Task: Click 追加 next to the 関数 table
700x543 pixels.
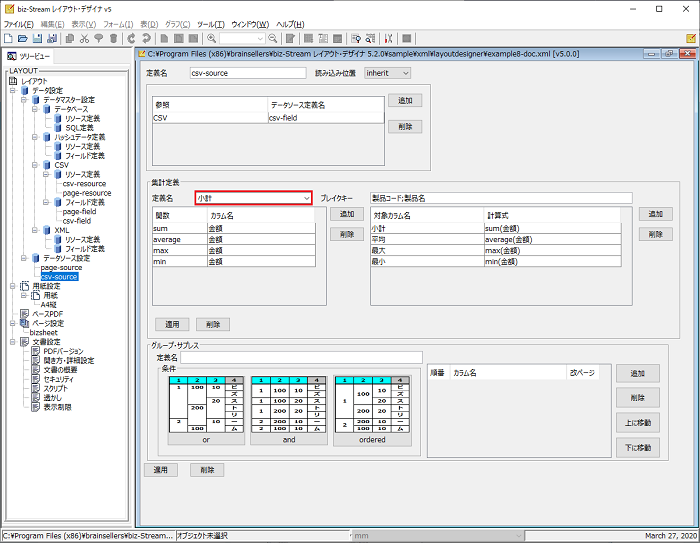Action: [x=347, y=214]
